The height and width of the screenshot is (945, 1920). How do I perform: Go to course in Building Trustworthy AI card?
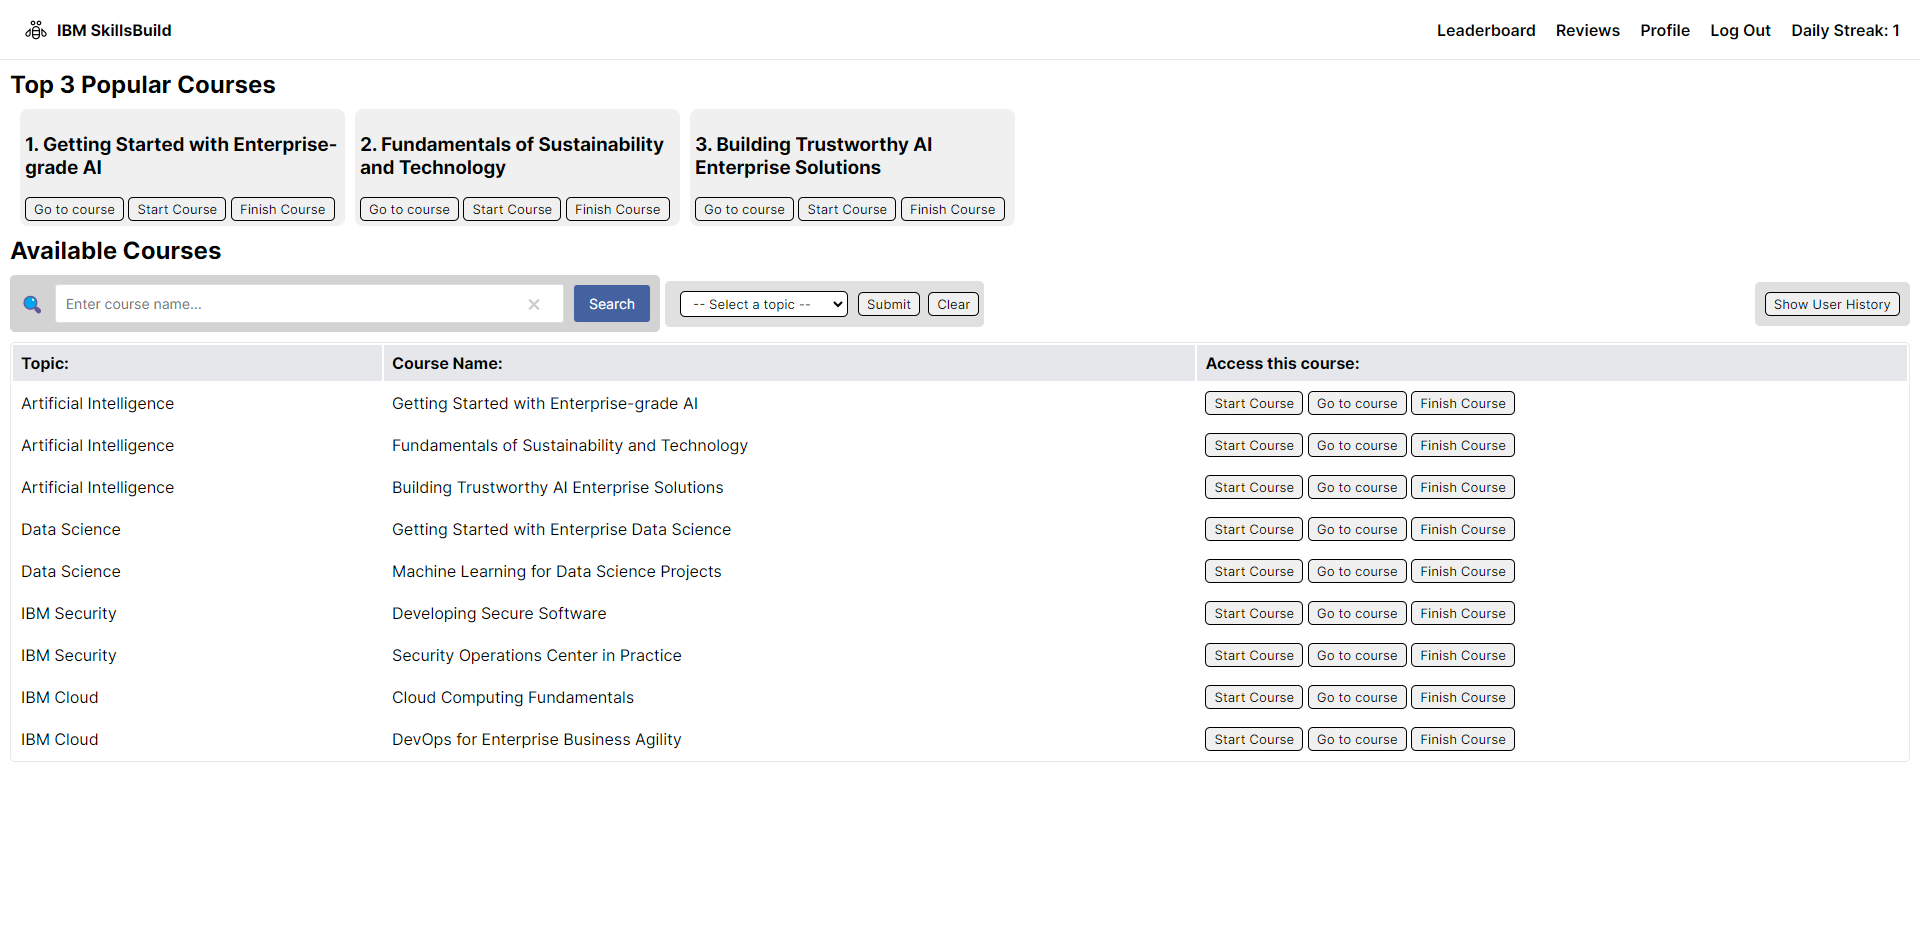pyautogui.click(x=744, y=209)
